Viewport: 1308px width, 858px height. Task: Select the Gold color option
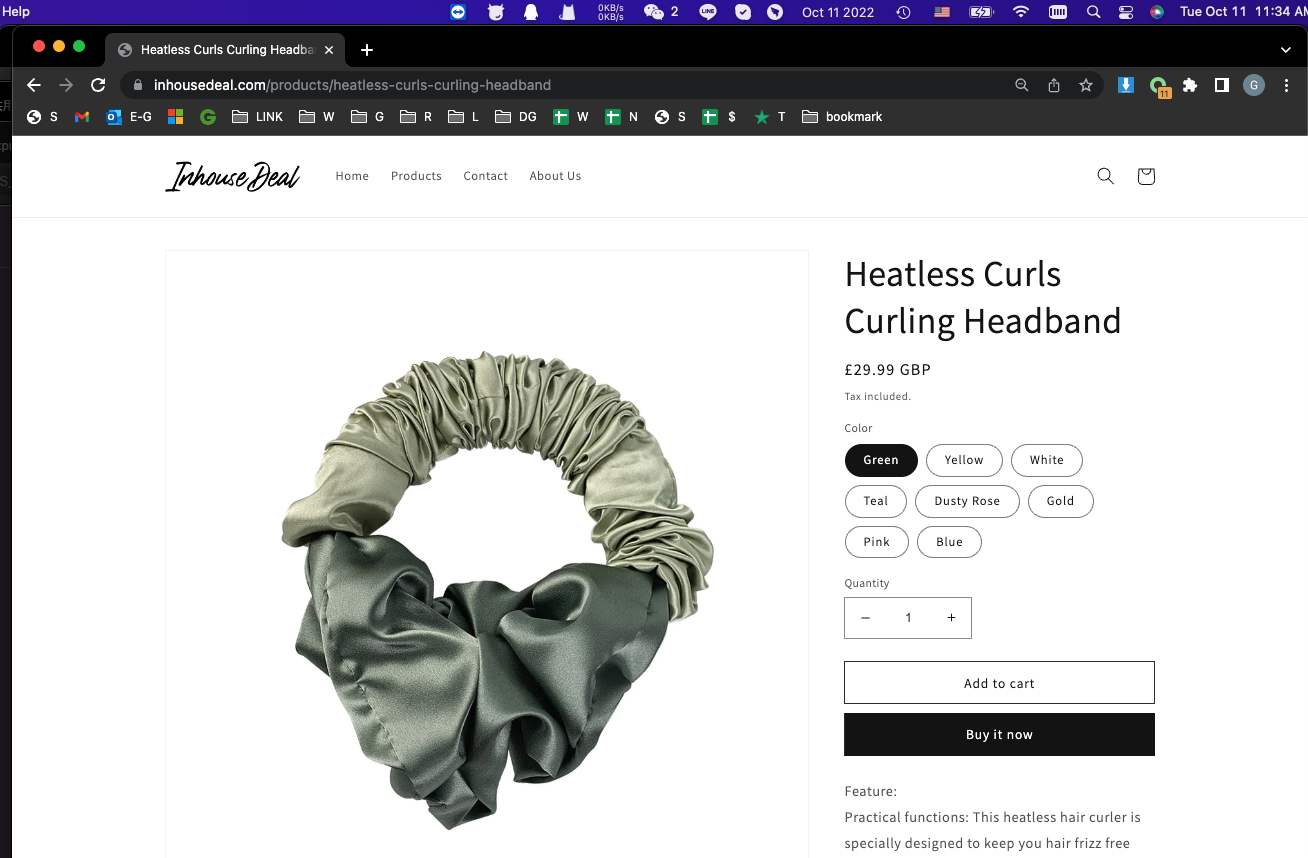pos(1061,501)
